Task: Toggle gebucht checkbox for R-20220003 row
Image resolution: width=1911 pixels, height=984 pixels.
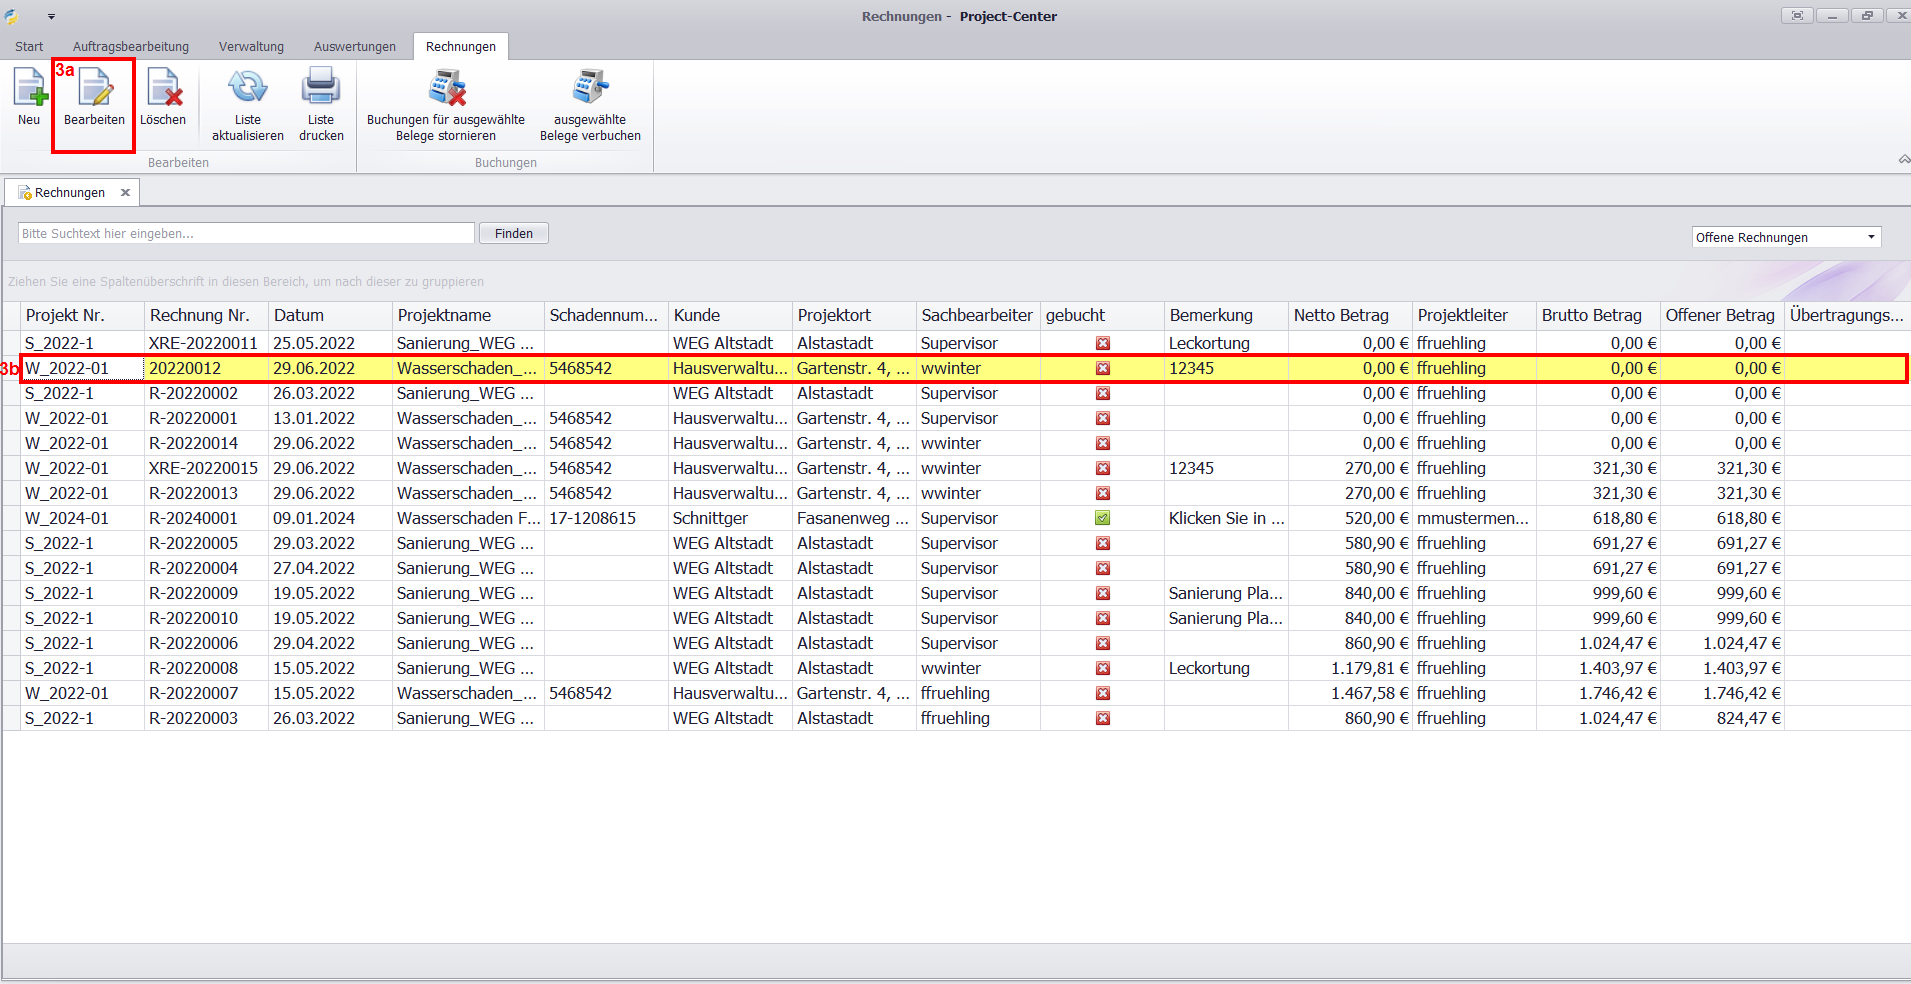Action: 1102,718
